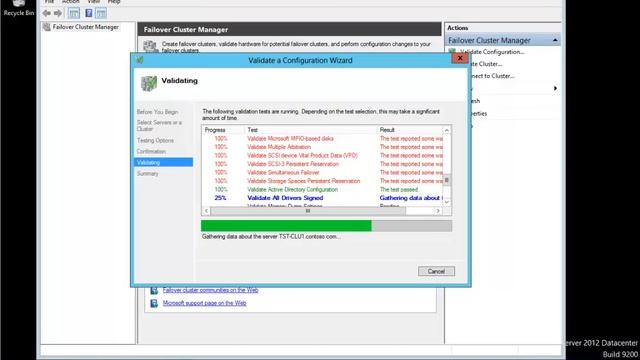Click the 25% progress cell
640x360 pixels.
coord(220,198)
